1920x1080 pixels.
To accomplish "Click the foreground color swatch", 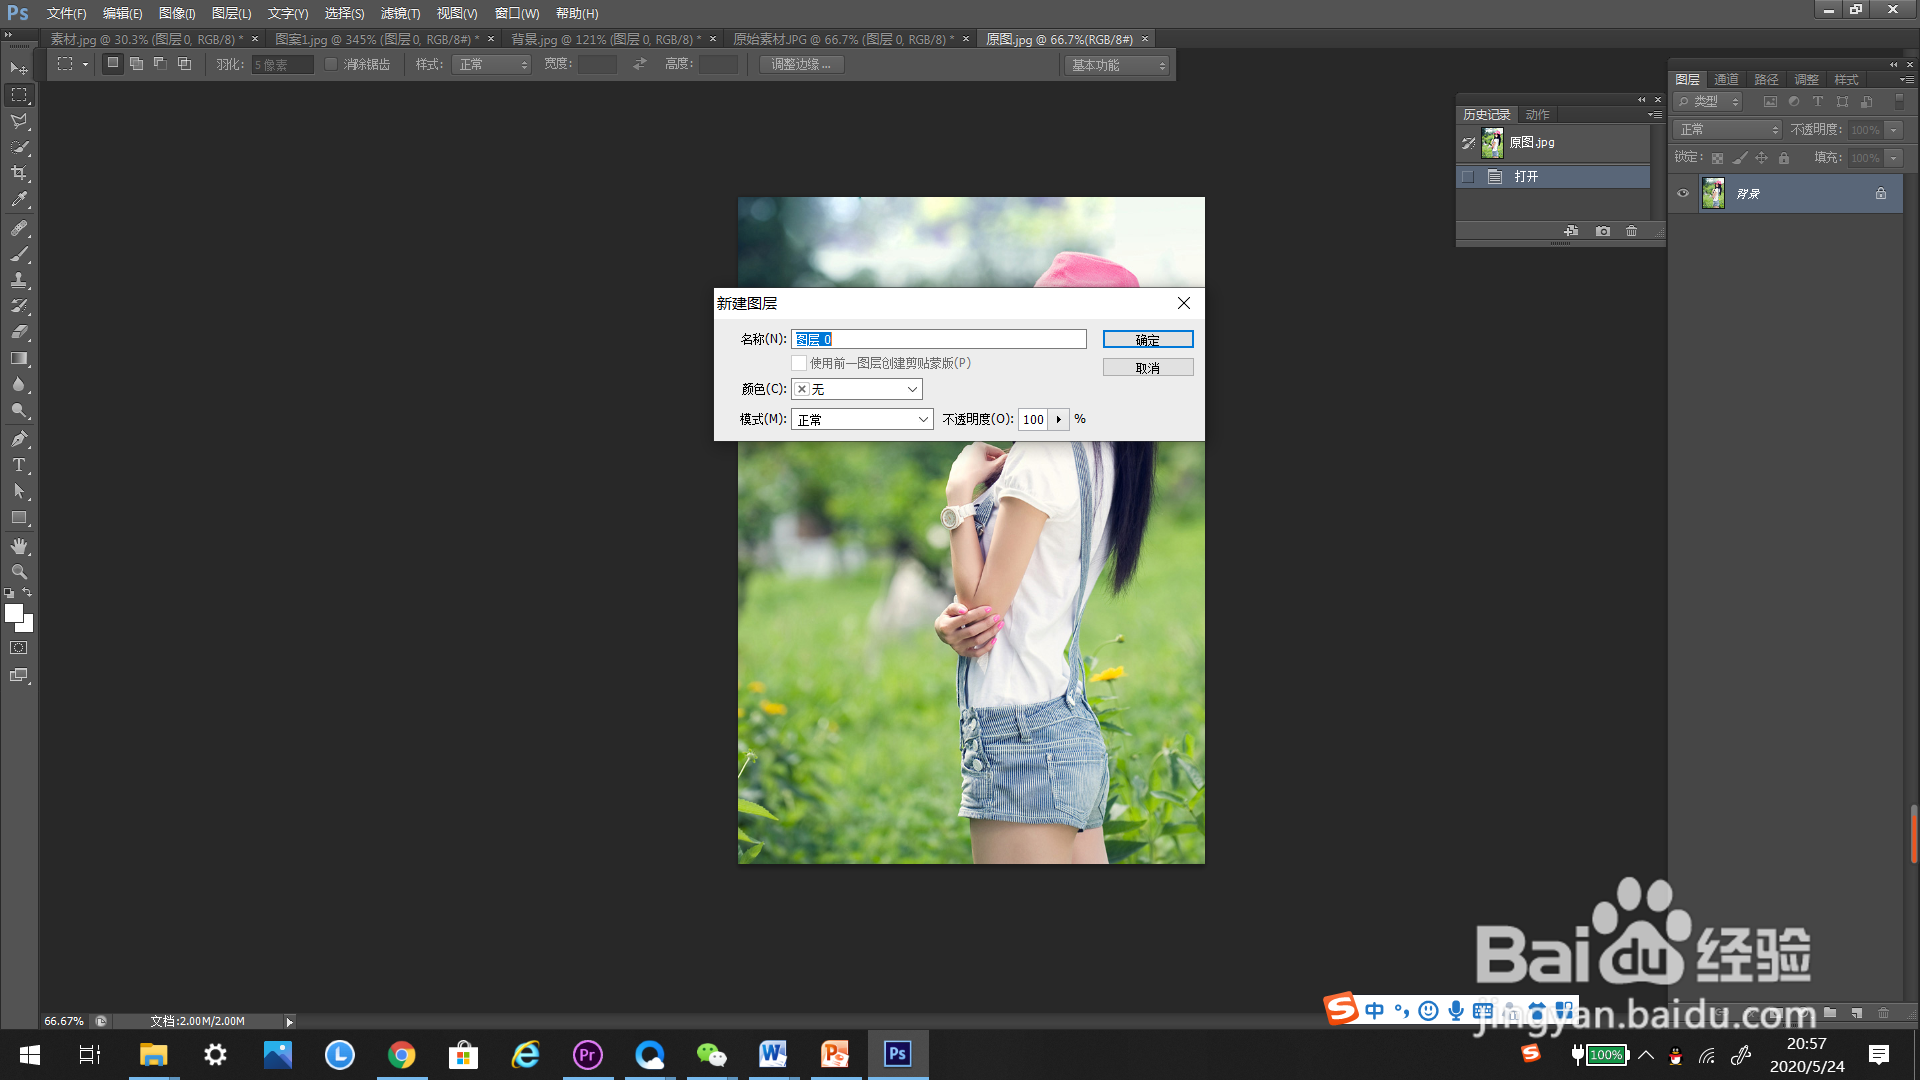I will [14, 614].
